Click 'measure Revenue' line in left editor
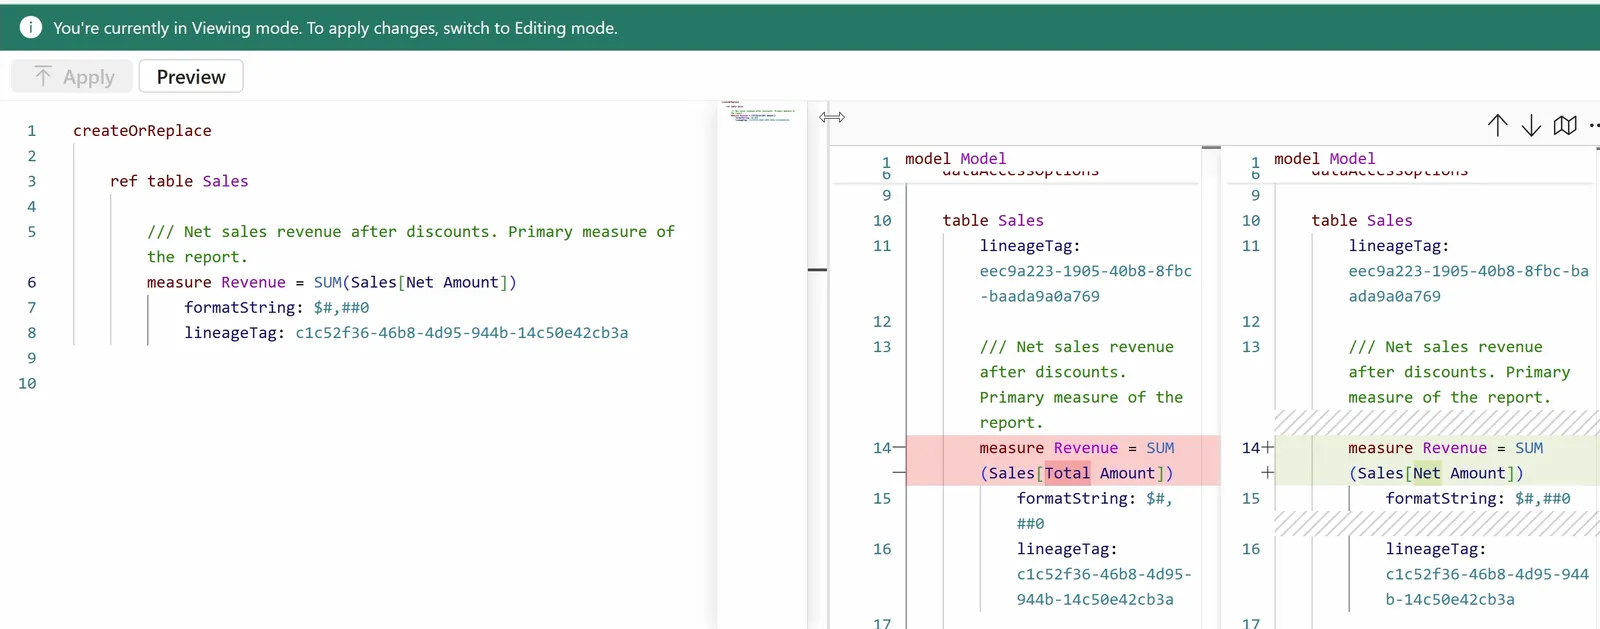Image resolution: width=1600 pixels, height=629 pixels. coord(332,282)
